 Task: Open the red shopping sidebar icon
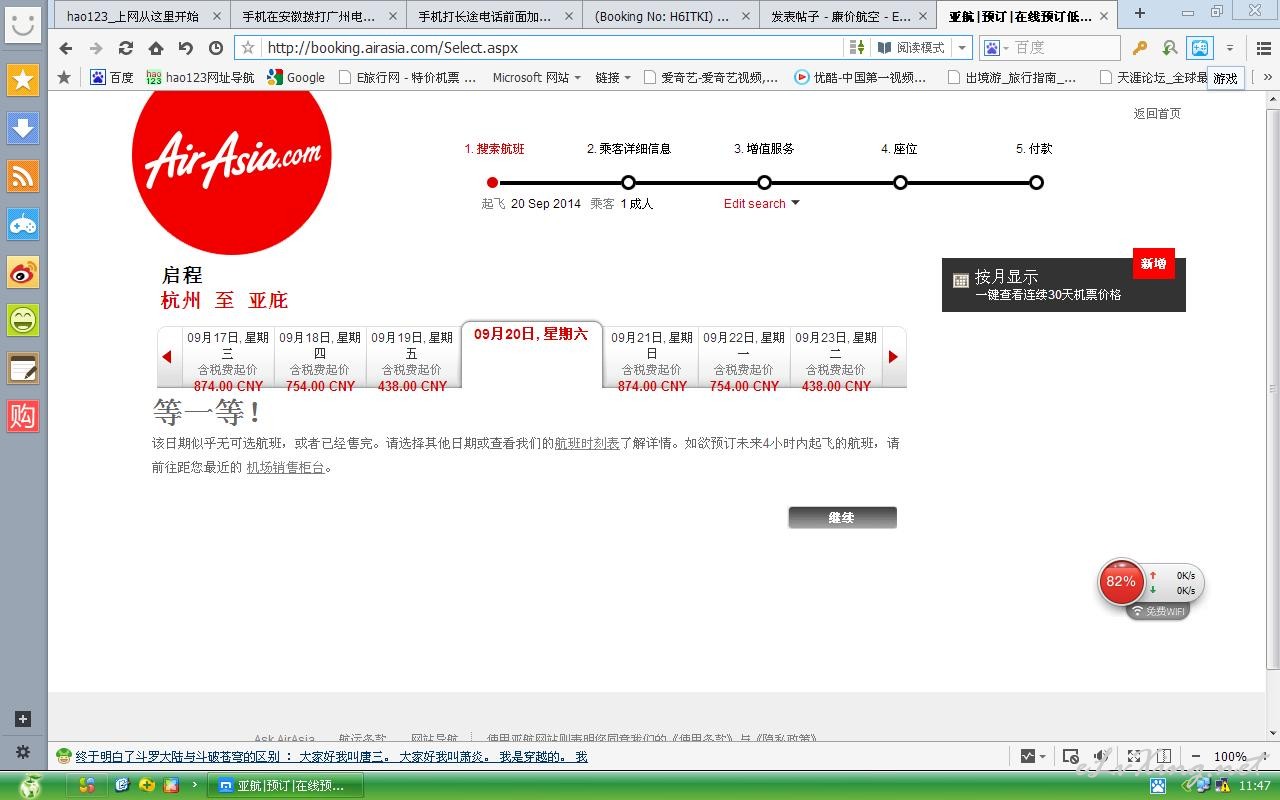point(23,416)
